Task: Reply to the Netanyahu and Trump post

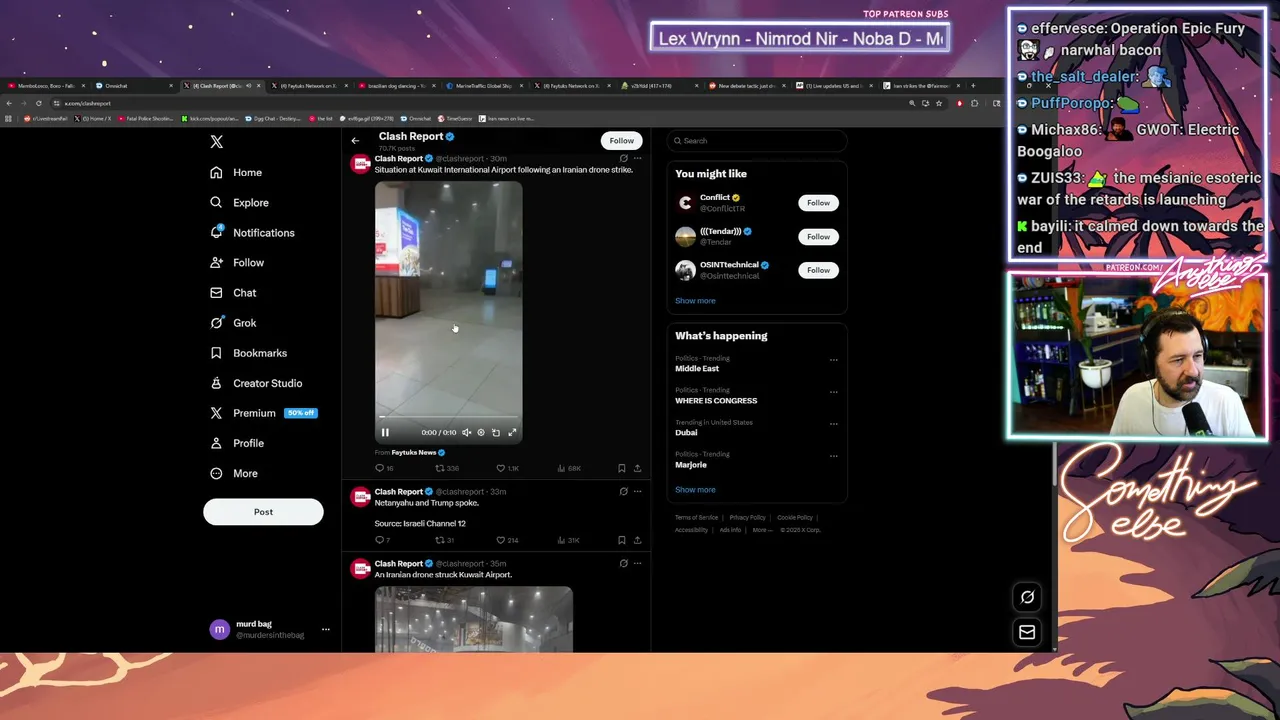Action: point(381,540)
